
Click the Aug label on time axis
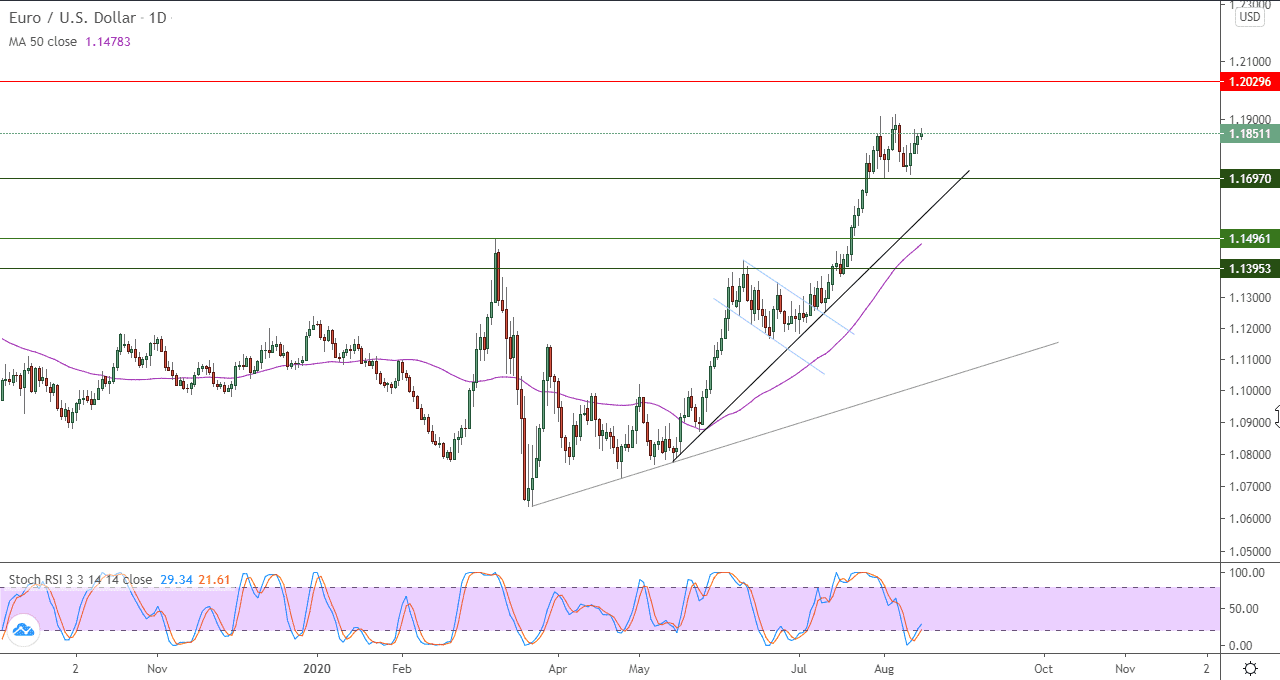pos(884,668)
